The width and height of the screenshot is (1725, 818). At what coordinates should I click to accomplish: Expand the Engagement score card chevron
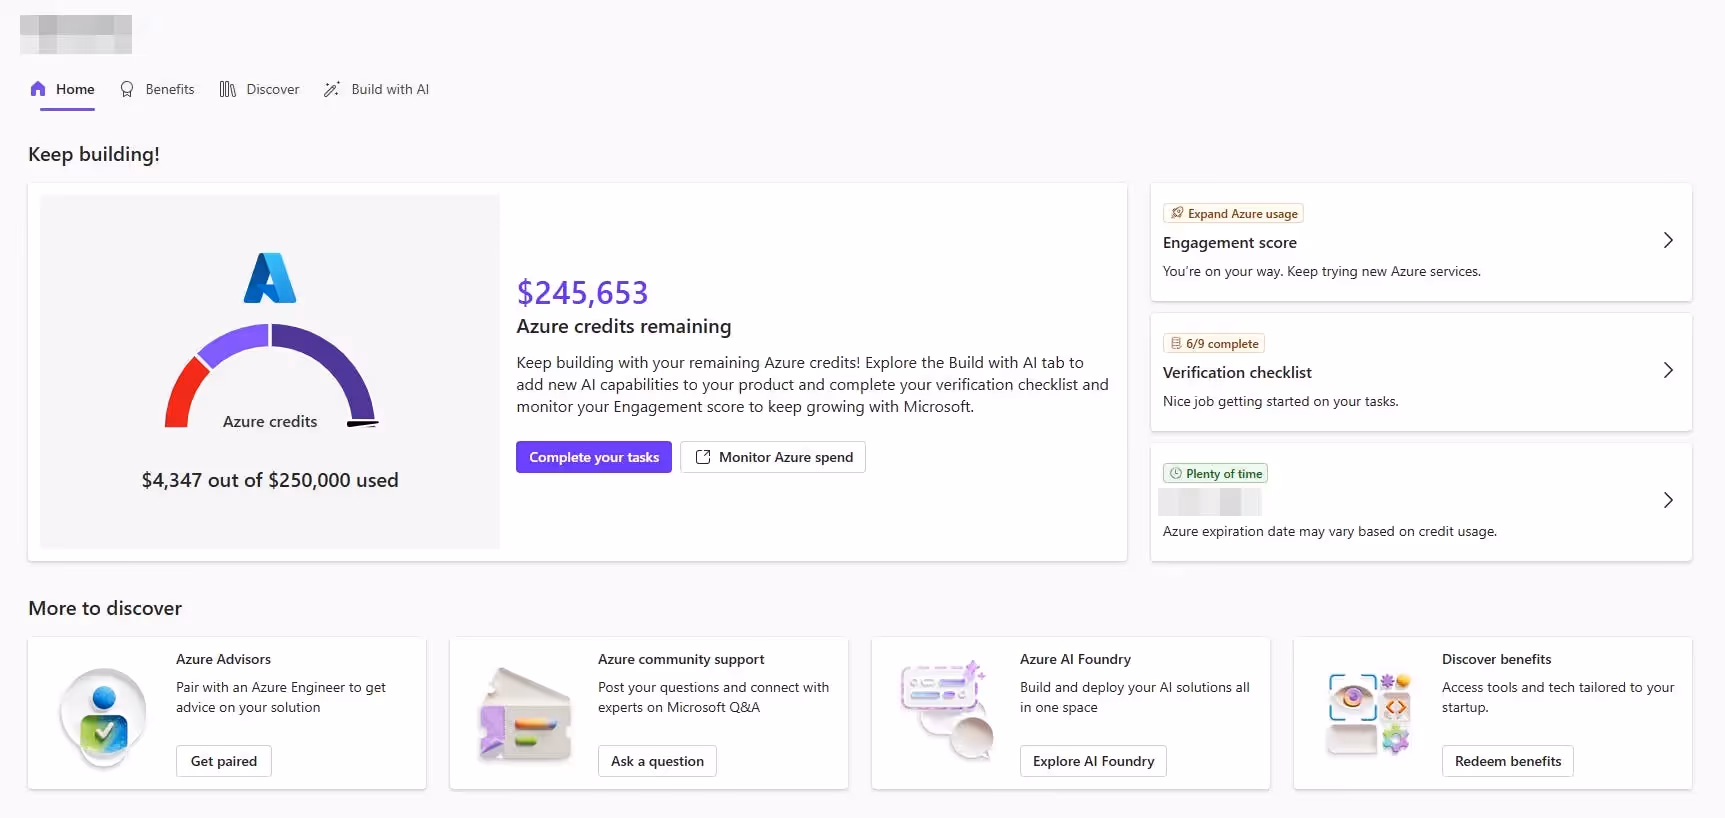(x=1667, y=240)
